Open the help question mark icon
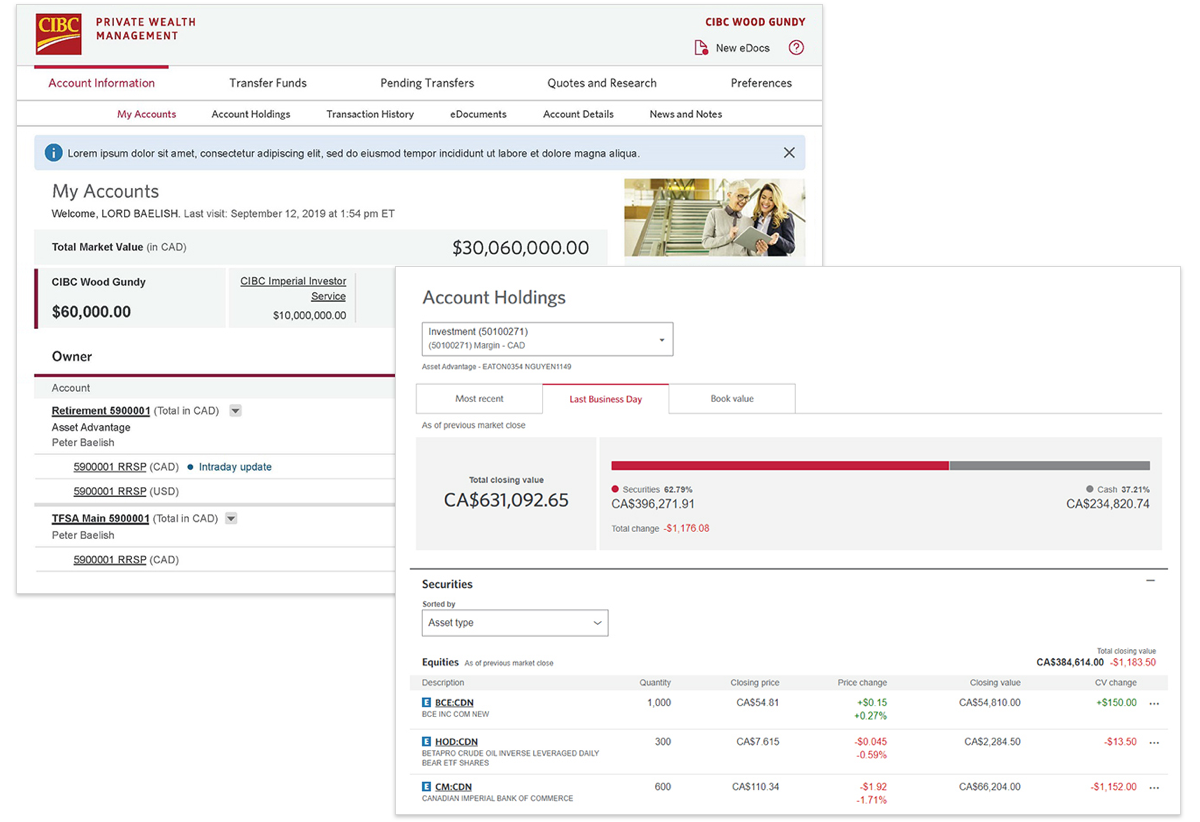Viewport: 1200px width, 822px height. [x=795, y=47]
